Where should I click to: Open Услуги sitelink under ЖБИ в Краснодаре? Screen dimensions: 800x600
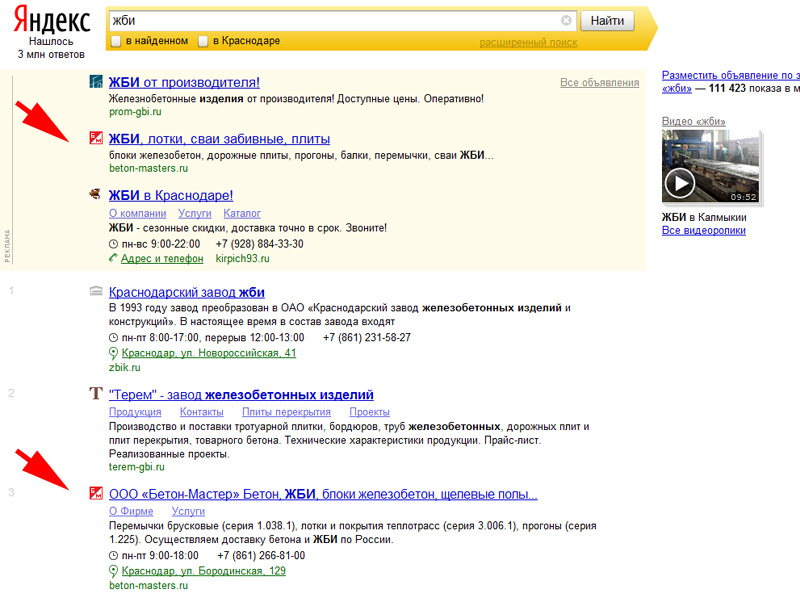click(x=194, y=213)
